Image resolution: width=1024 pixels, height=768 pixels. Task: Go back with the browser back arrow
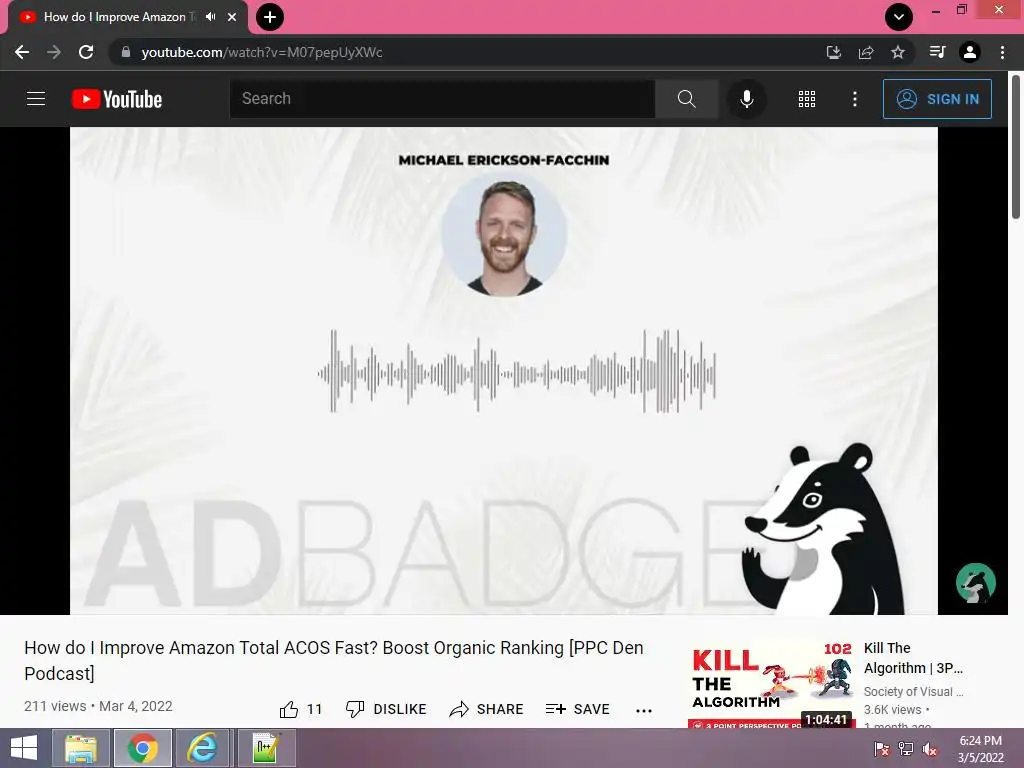pyautogui.click(x=22, y=52)
